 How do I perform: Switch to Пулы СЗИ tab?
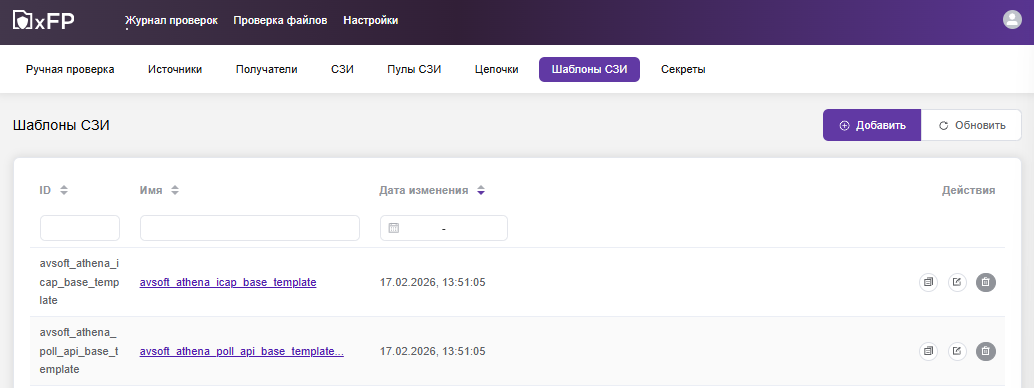click(x=414, y=69)
